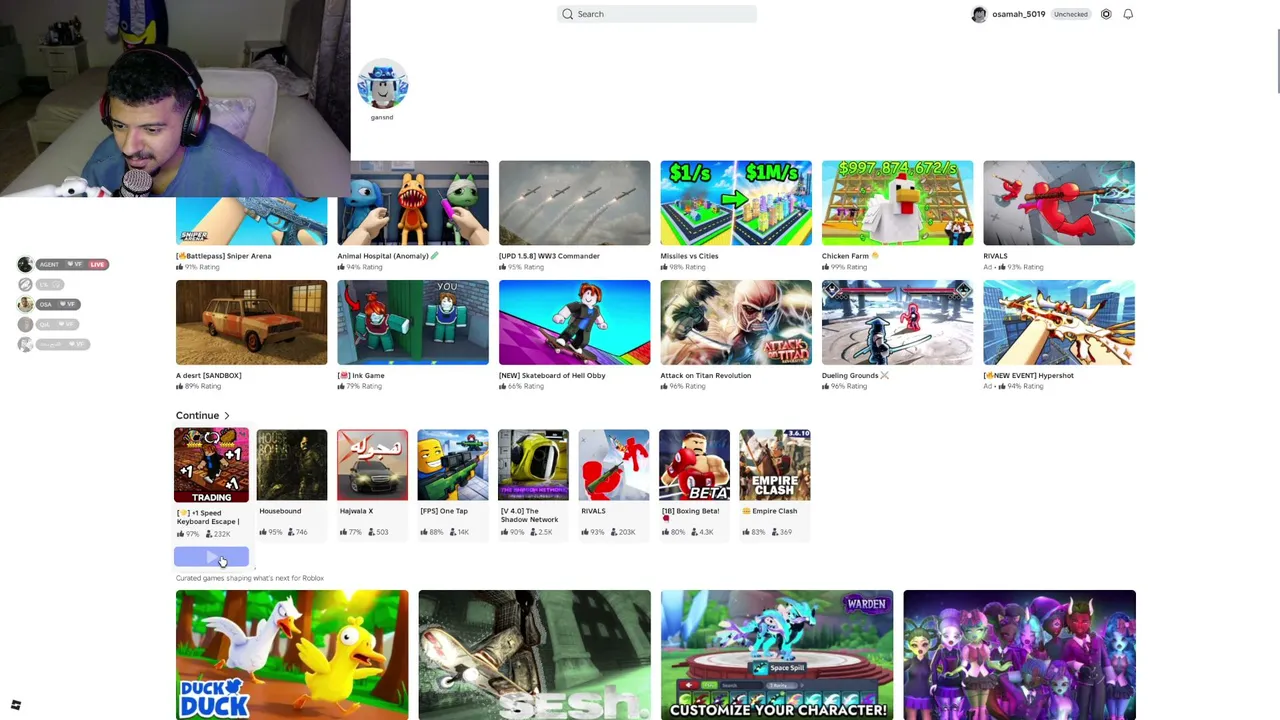Open Empire Clash thumbnail

pyautogui.click(x=775, y=465)
